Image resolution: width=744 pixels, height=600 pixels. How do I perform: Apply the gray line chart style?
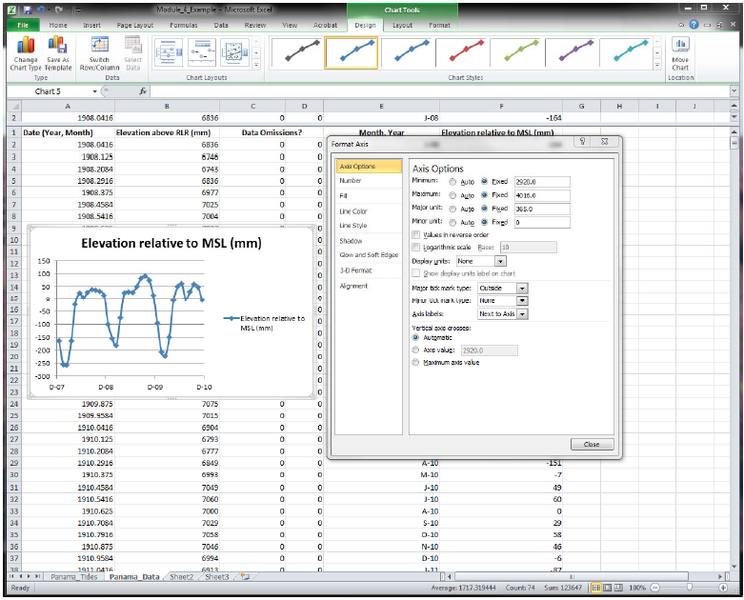point(297,52)
